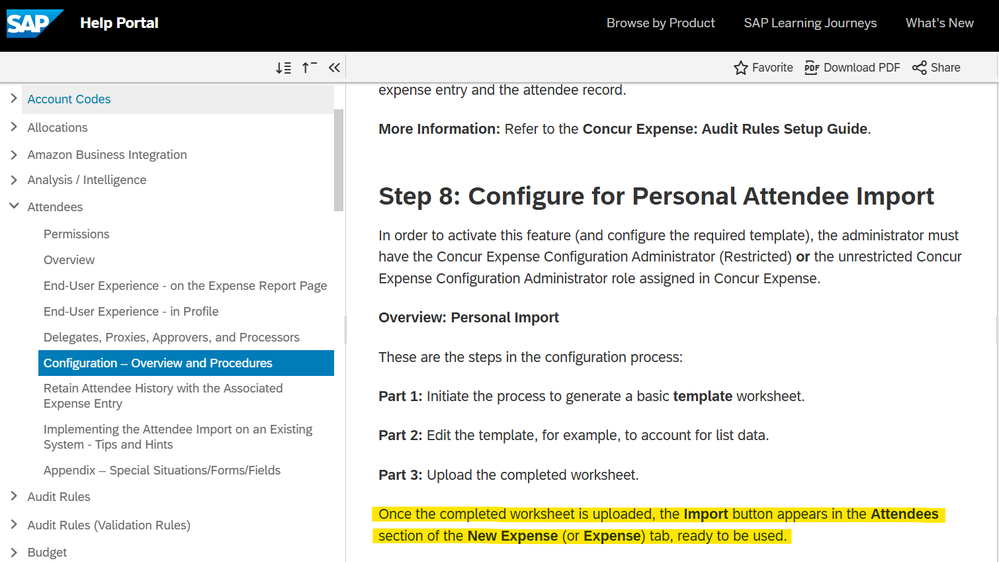Click the Download PDF icon

[812, 68]
